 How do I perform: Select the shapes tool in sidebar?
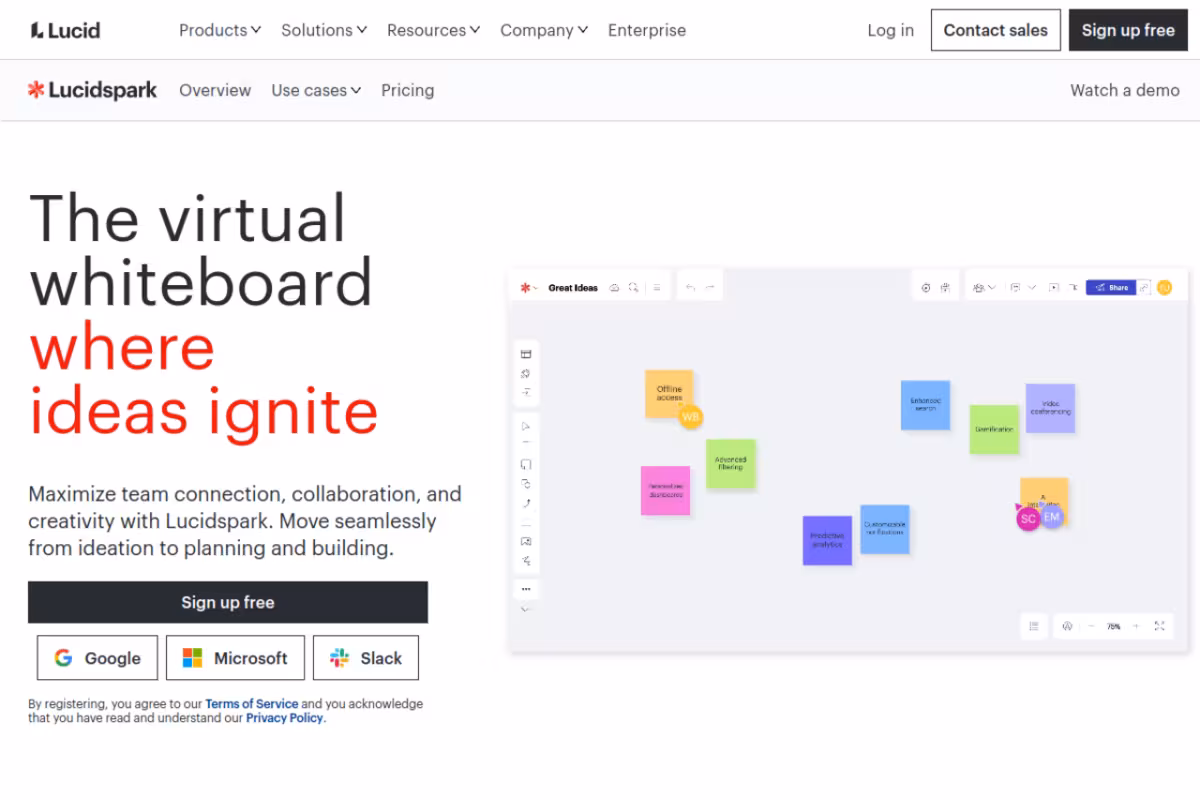[526, 484]
